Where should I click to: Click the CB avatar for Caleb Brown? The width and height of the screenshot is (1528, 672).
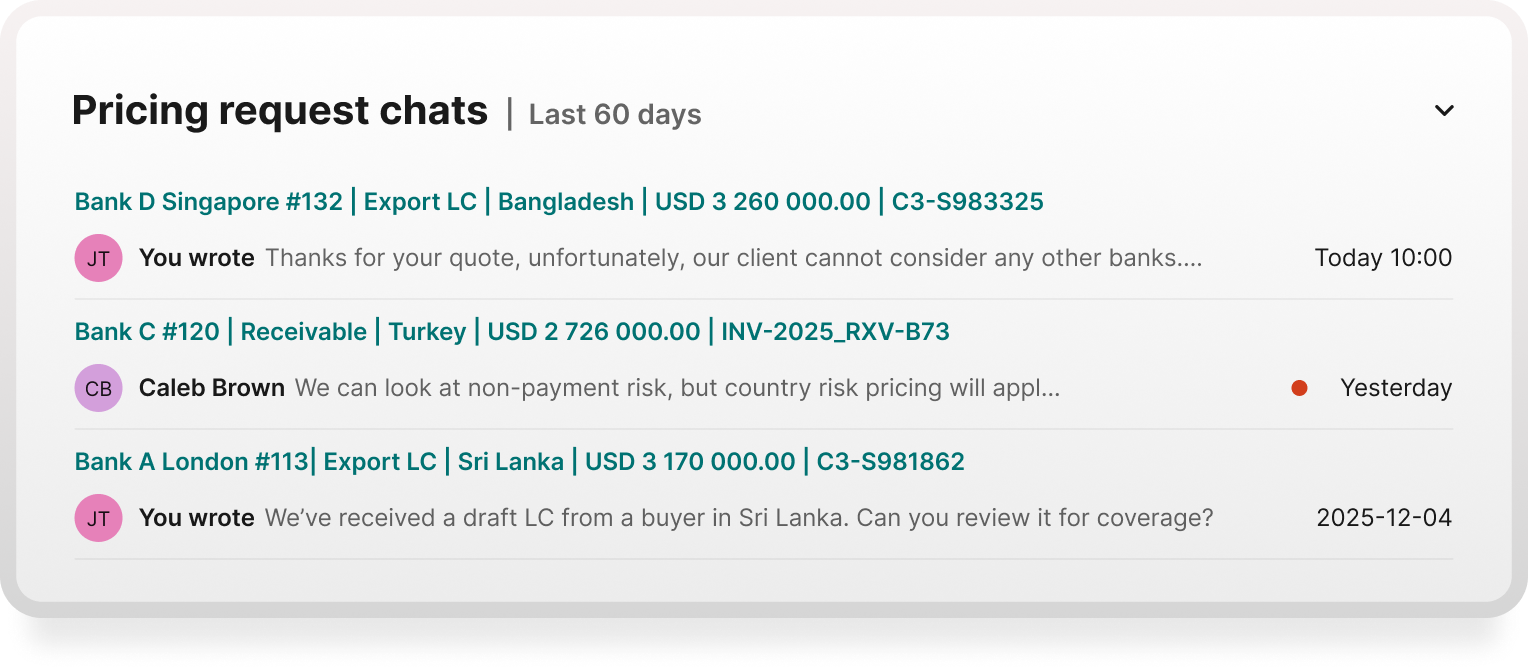click(98, 388)
